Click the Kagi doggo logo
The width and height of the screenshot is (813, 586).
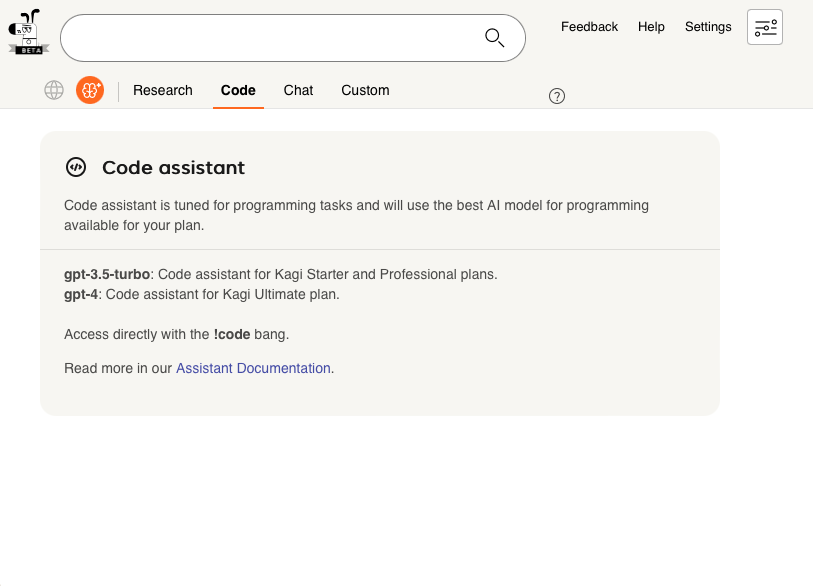27,30
